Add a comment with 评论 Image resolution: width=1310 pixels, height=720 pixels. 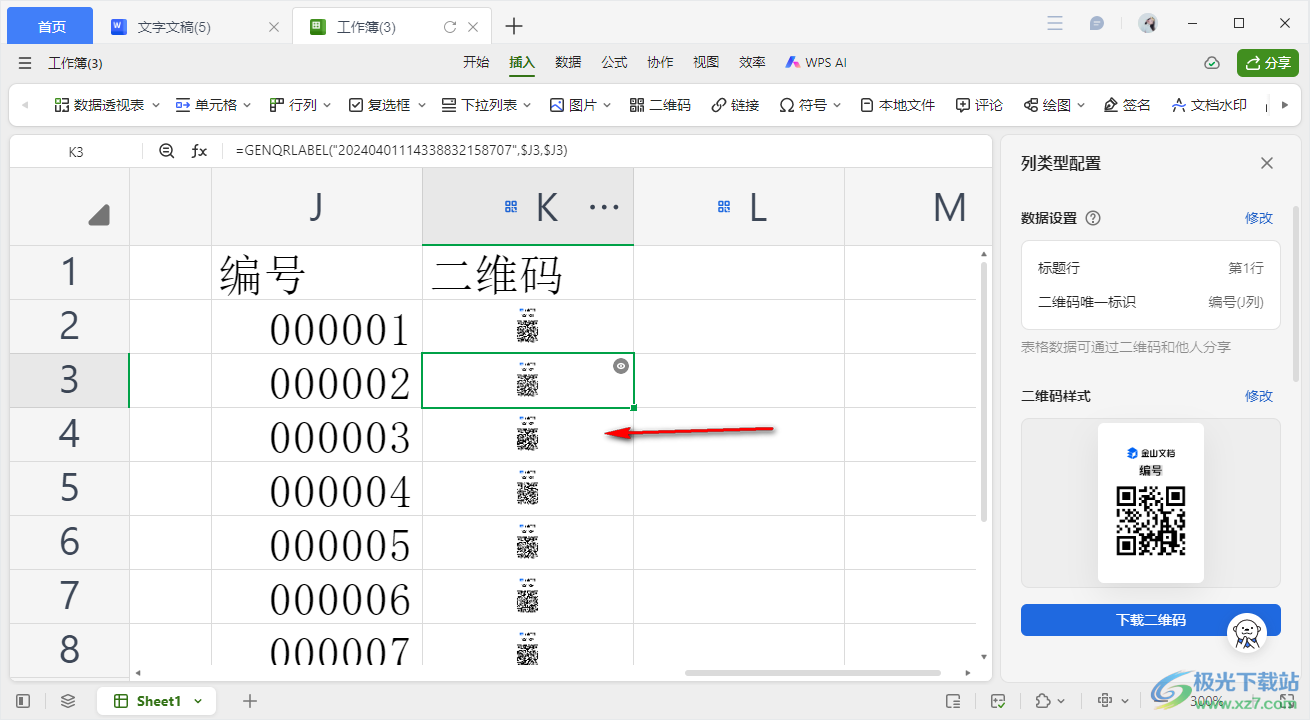coord(979,105)
